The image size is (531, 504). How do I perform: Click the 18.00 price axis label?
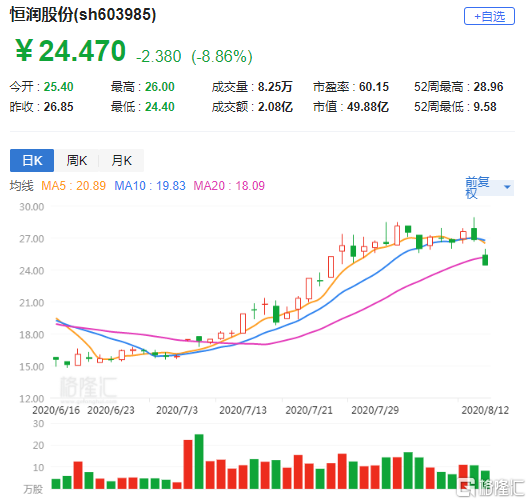[x=31, y=335]
